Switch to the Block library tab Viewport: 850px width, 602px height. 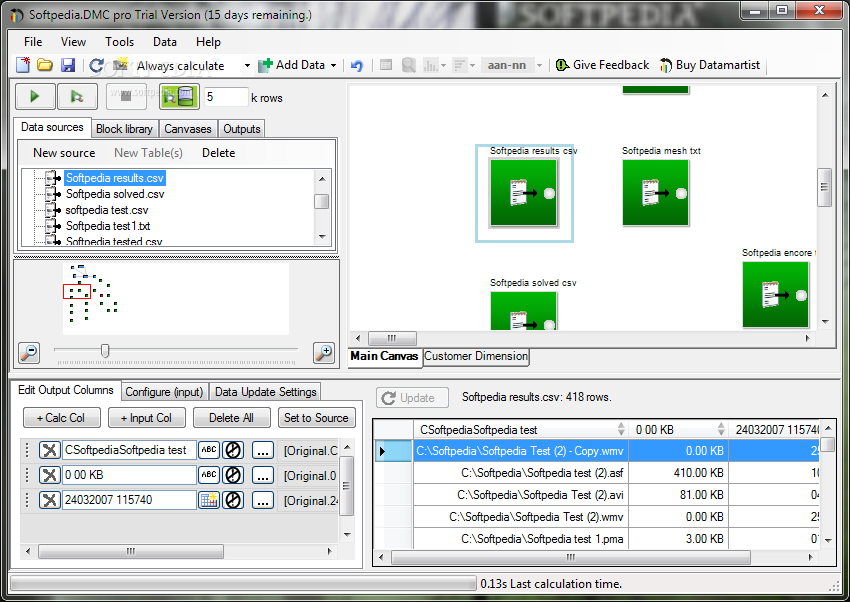(x=124, y=129)
